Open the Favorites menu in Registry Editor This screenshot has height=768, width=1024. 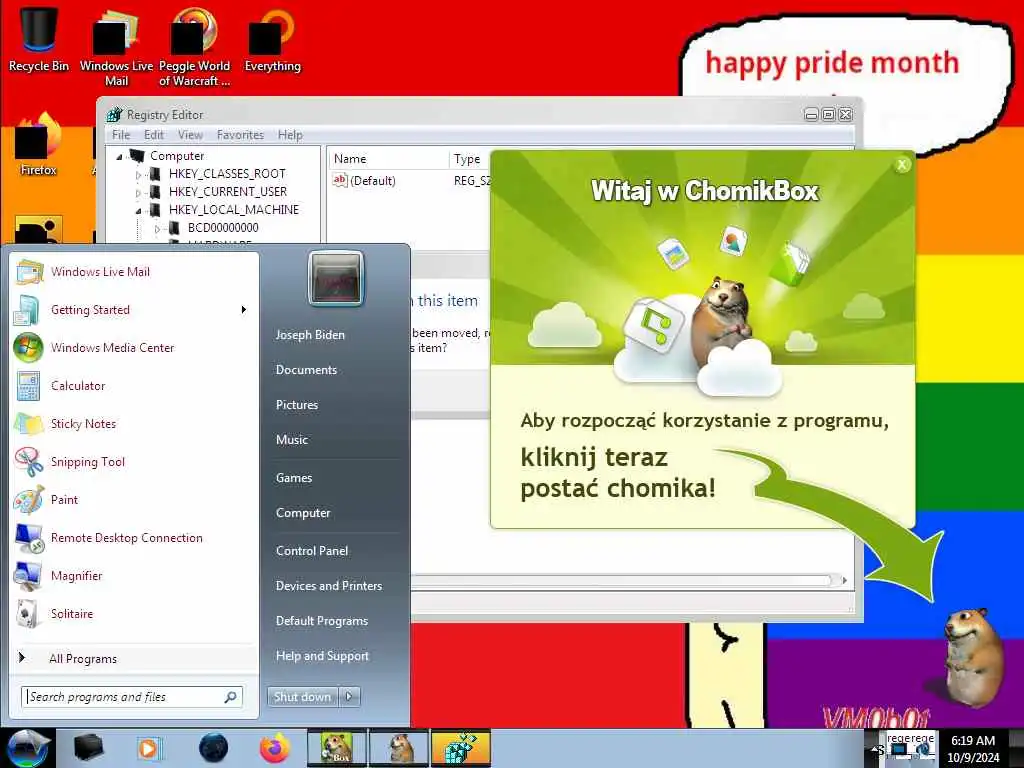240,135
